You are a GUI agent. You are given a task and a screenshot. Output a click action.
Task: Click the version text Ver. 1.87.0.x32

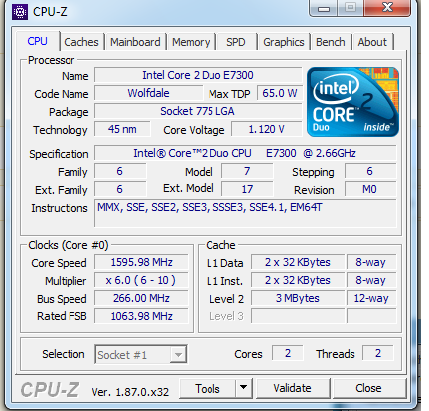130,392
